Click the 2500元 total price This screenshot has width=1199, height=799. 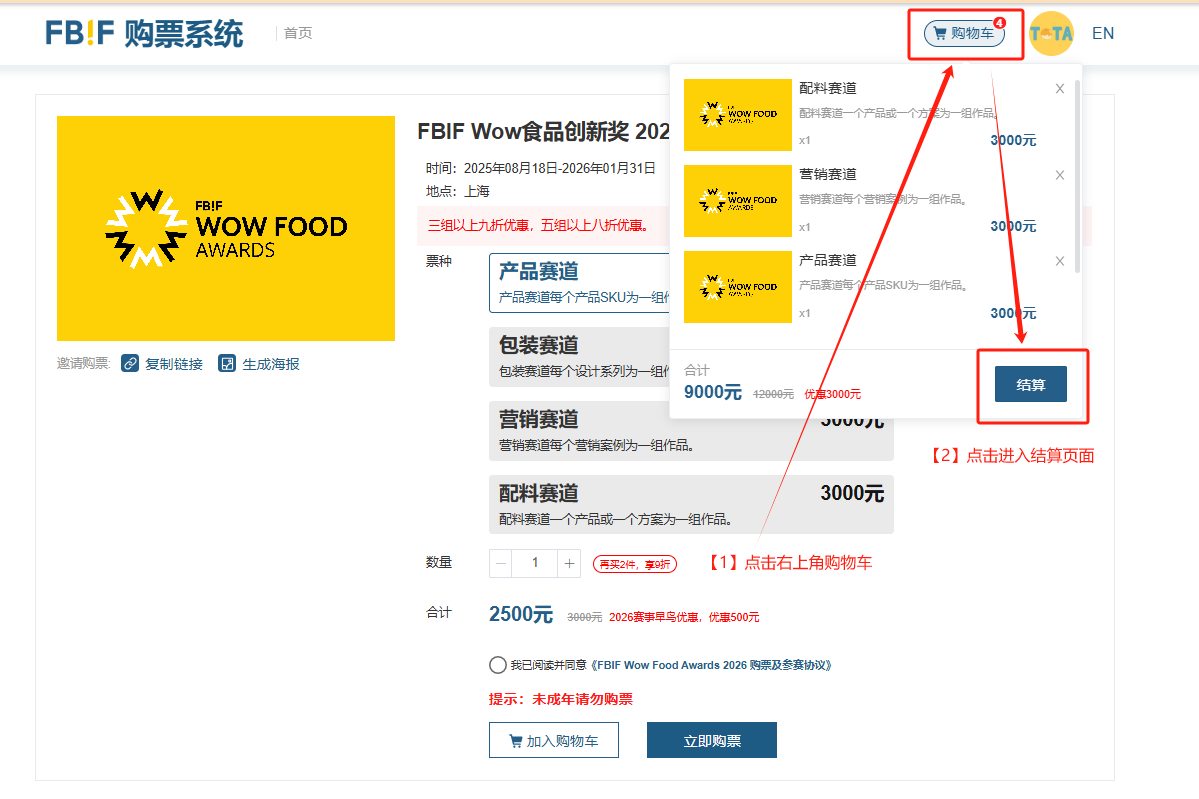[521, 614]
